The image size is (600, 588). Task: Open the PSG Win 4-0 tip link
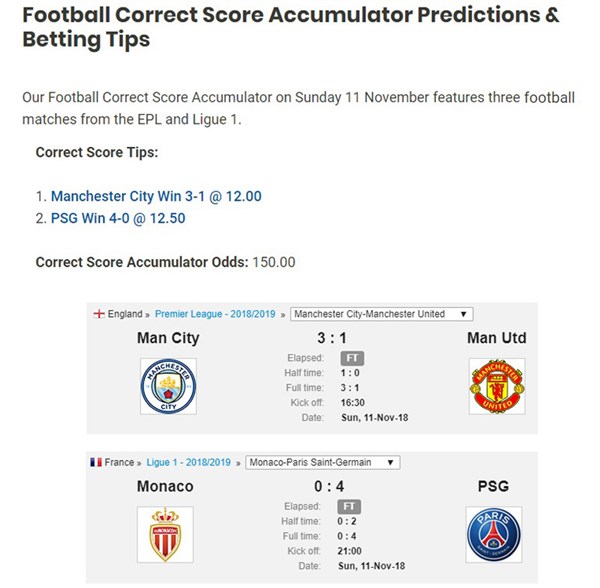pos(118,218)
